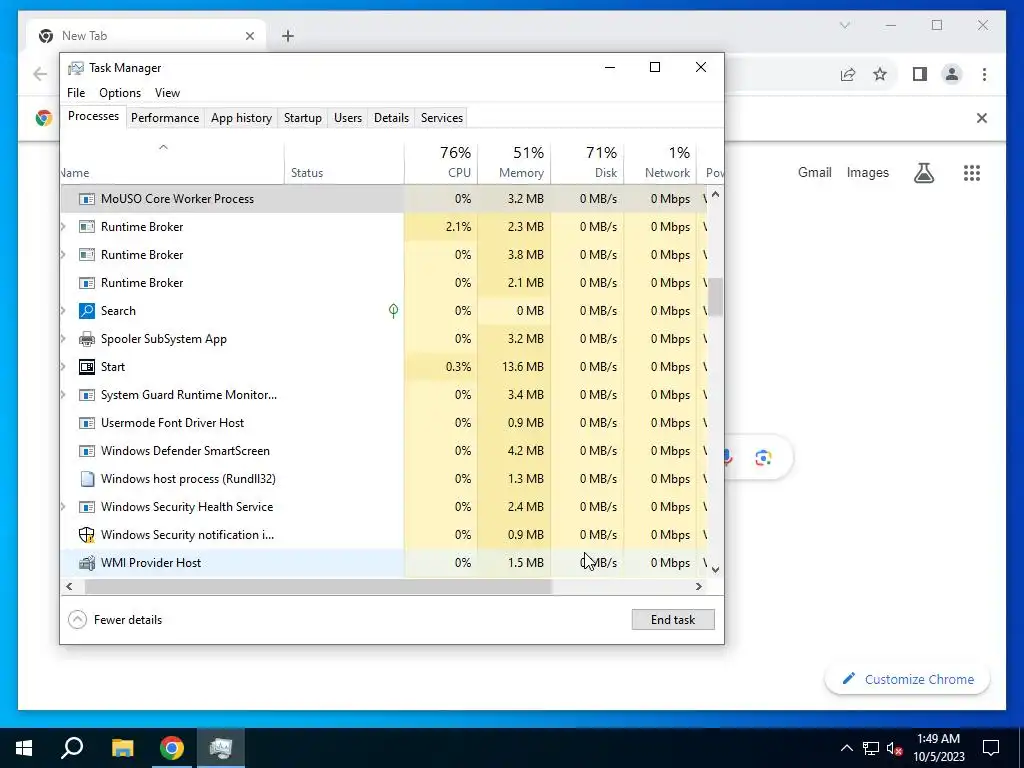
Task: Click the scroll right arrow
Action: pyautogui.click(x=699, y=586)
